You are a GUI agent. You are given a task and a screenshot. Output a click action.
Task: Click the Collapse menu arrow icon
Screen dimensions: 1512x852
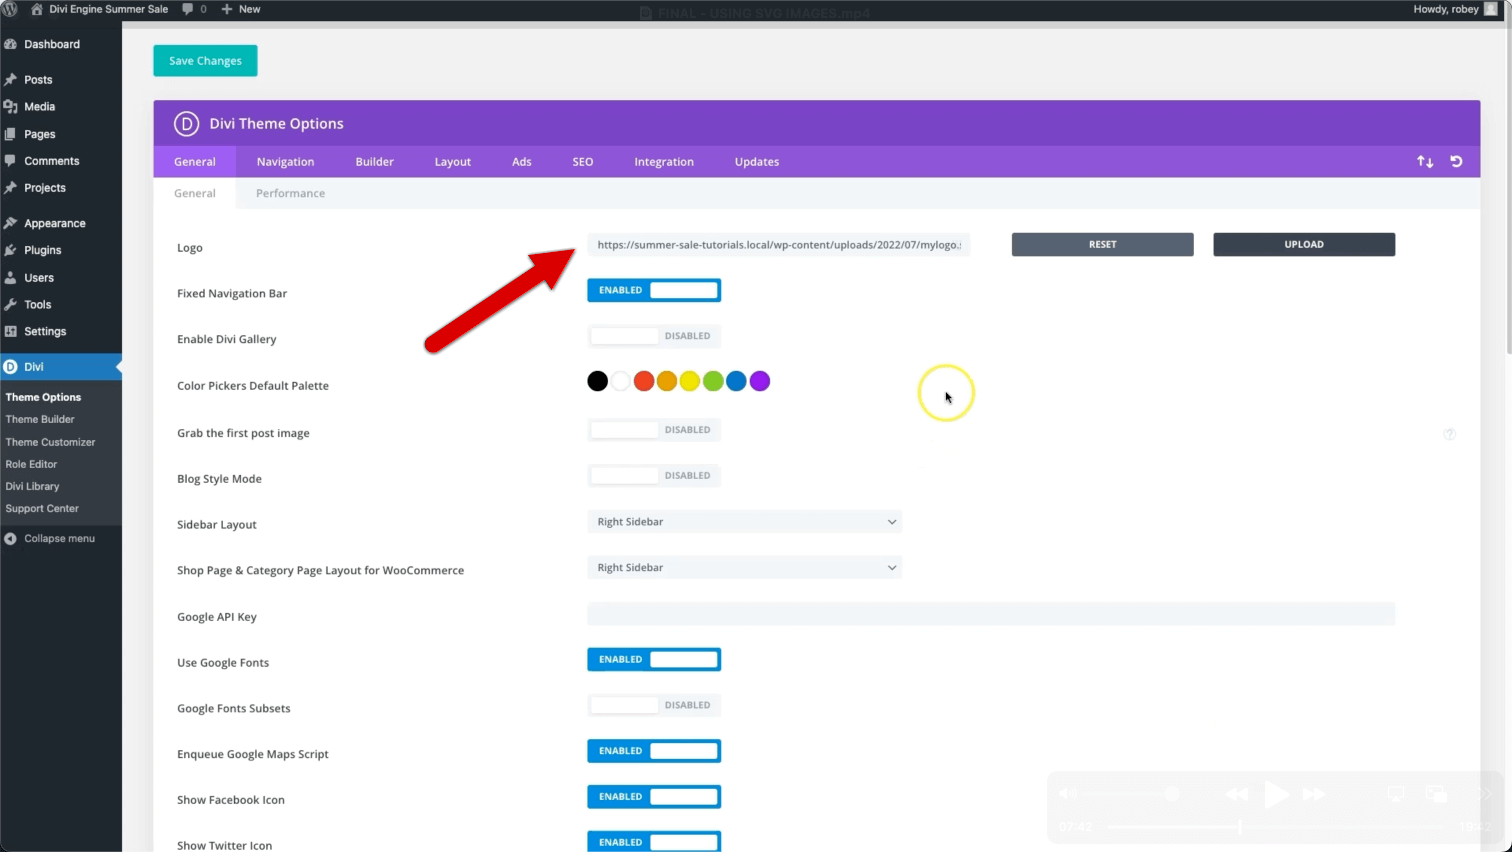pyautogui.click(x=10, y=538)
